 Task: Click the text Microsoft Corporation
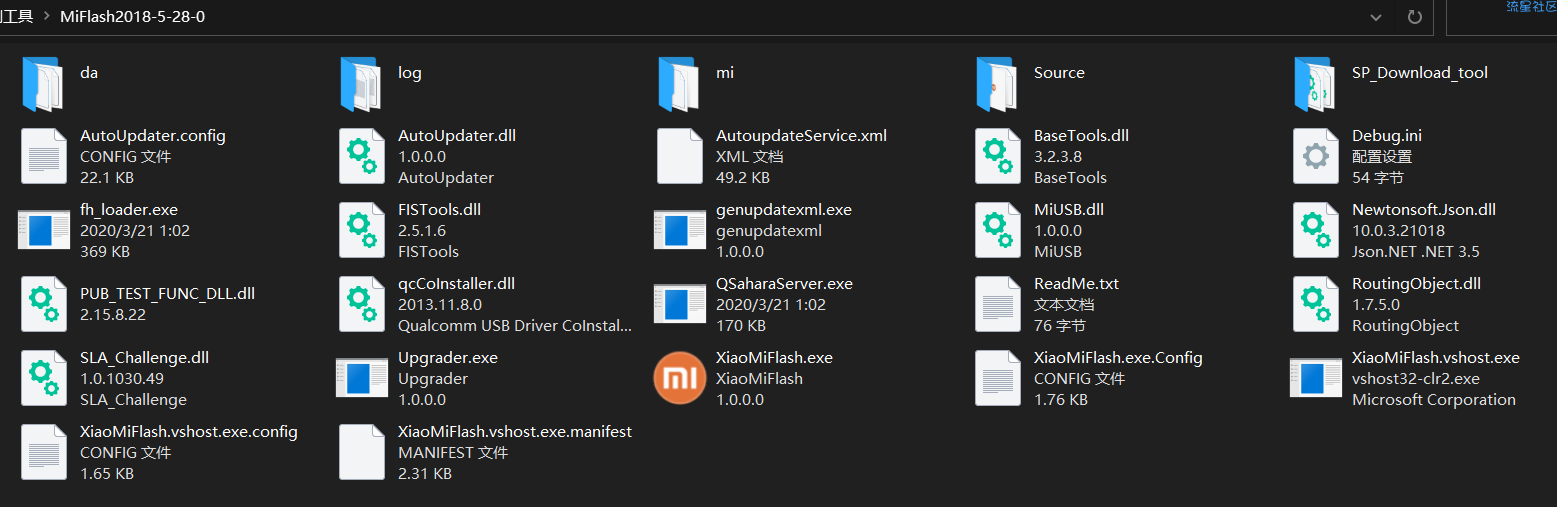pos(1434,400)
